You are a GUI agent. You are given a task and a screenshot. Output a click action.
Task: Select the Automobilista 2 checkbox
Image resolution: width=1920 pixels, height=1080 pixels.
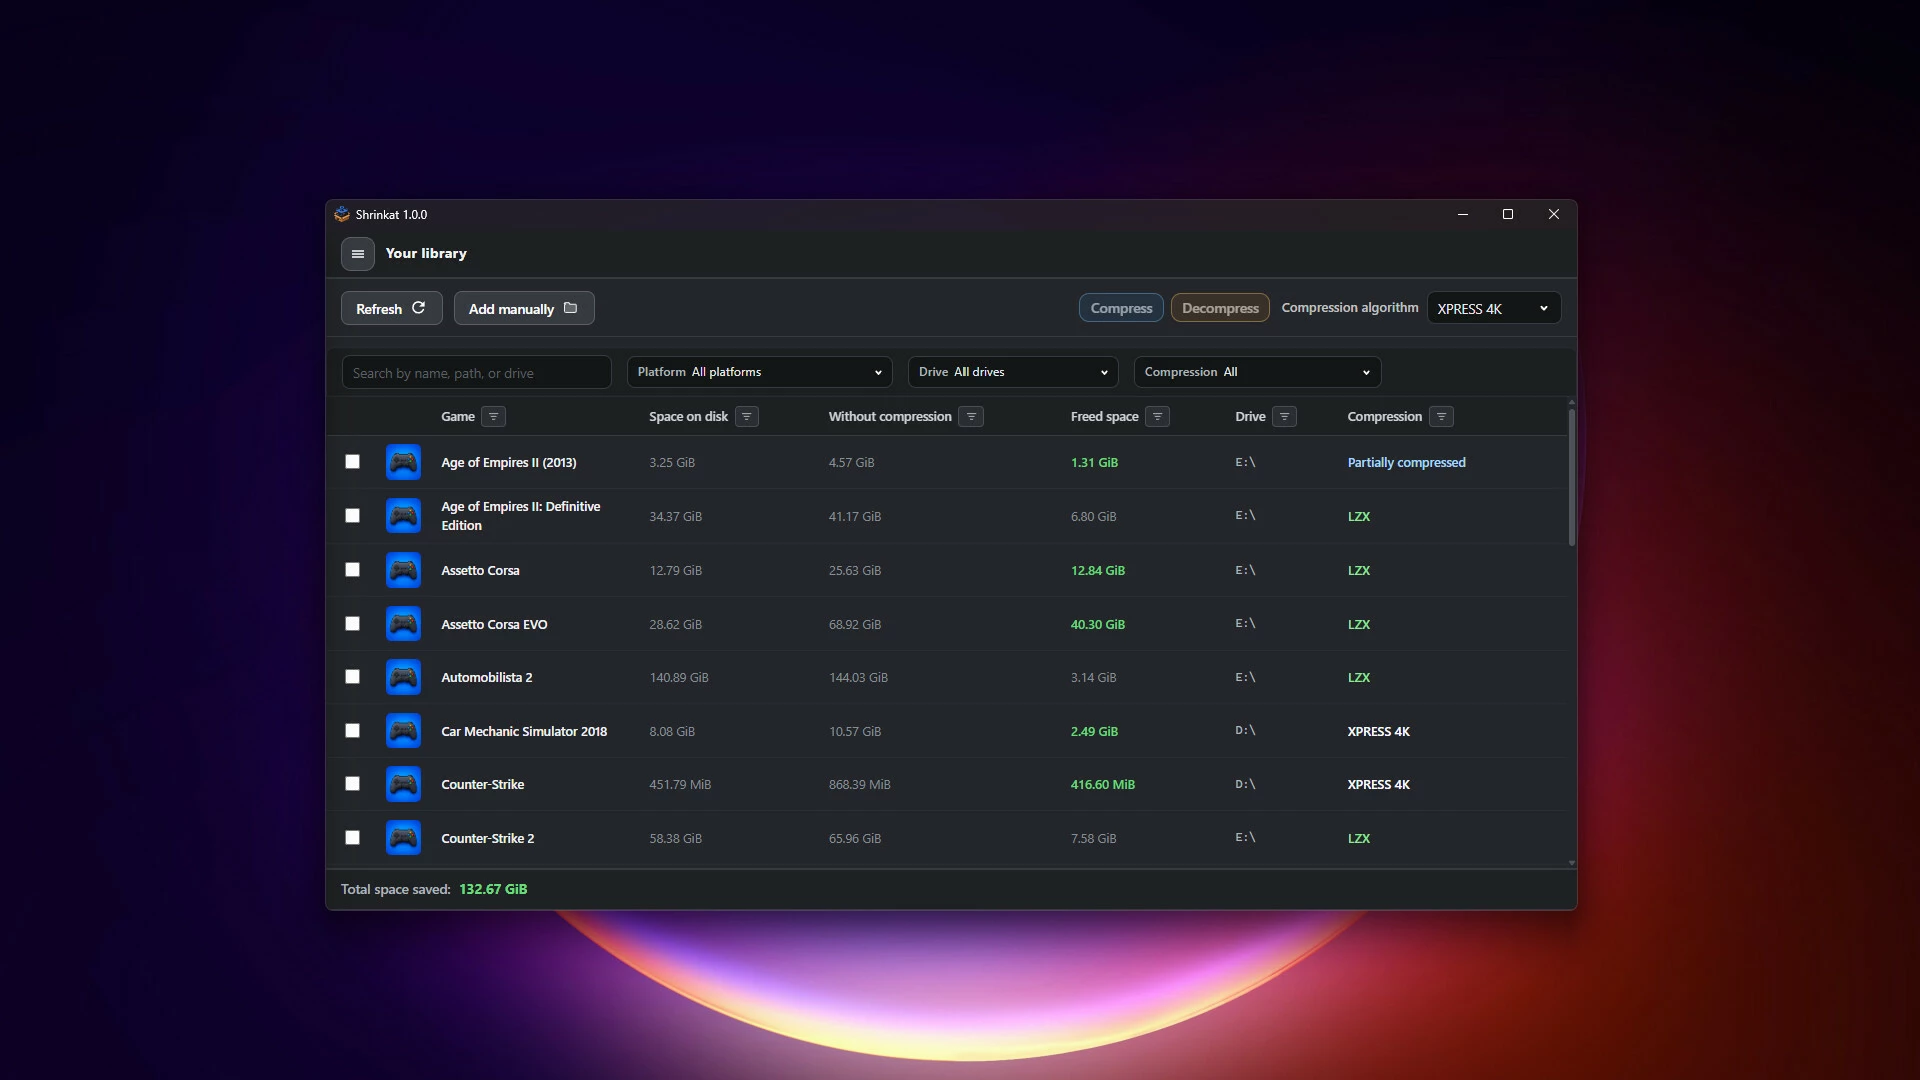pos(352,677)
